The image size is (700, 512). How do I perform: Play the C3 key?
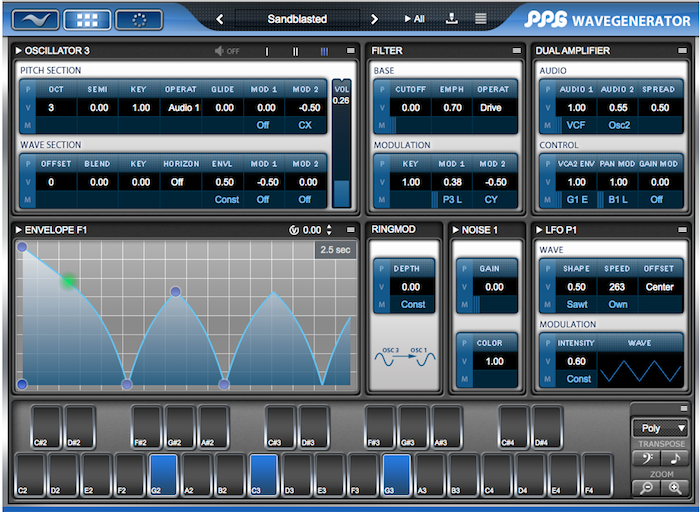pyautogui.click(x=263, y=475)
